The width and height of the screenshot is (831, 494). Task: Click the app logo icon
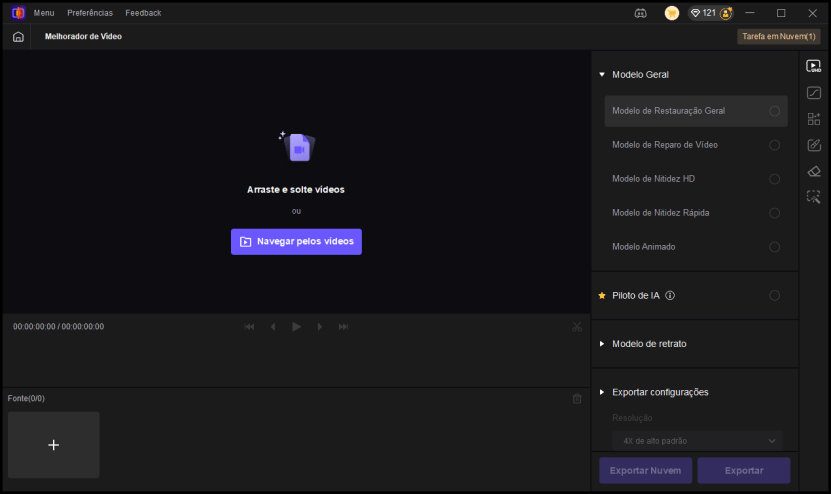click(18, 13)
